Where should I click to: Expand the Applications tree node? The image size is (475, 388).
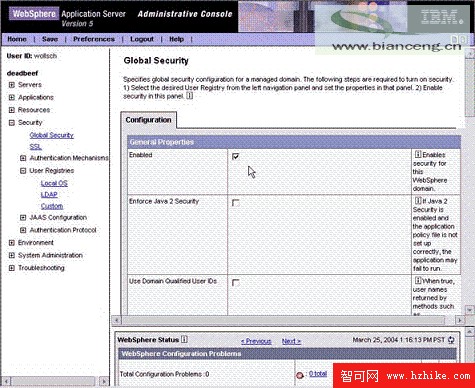(12, 97)
